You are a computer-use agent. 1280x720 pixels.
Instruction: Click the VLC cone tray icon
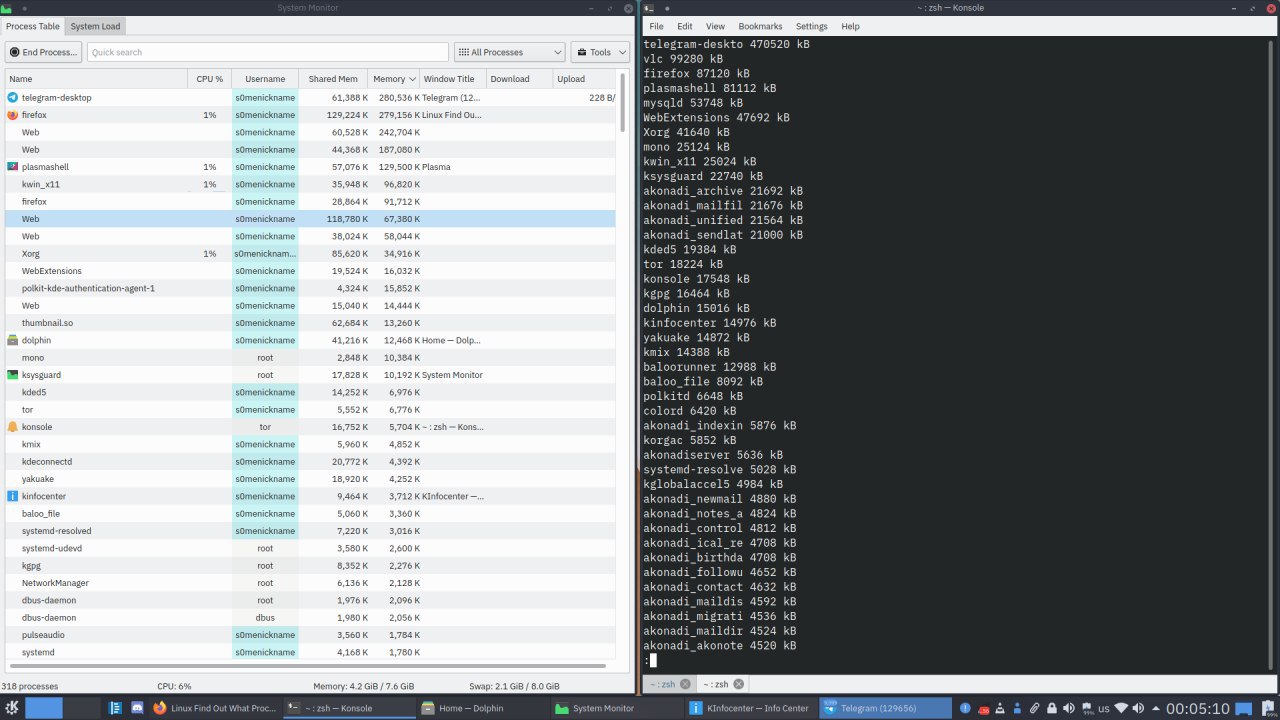(1000, 708)
